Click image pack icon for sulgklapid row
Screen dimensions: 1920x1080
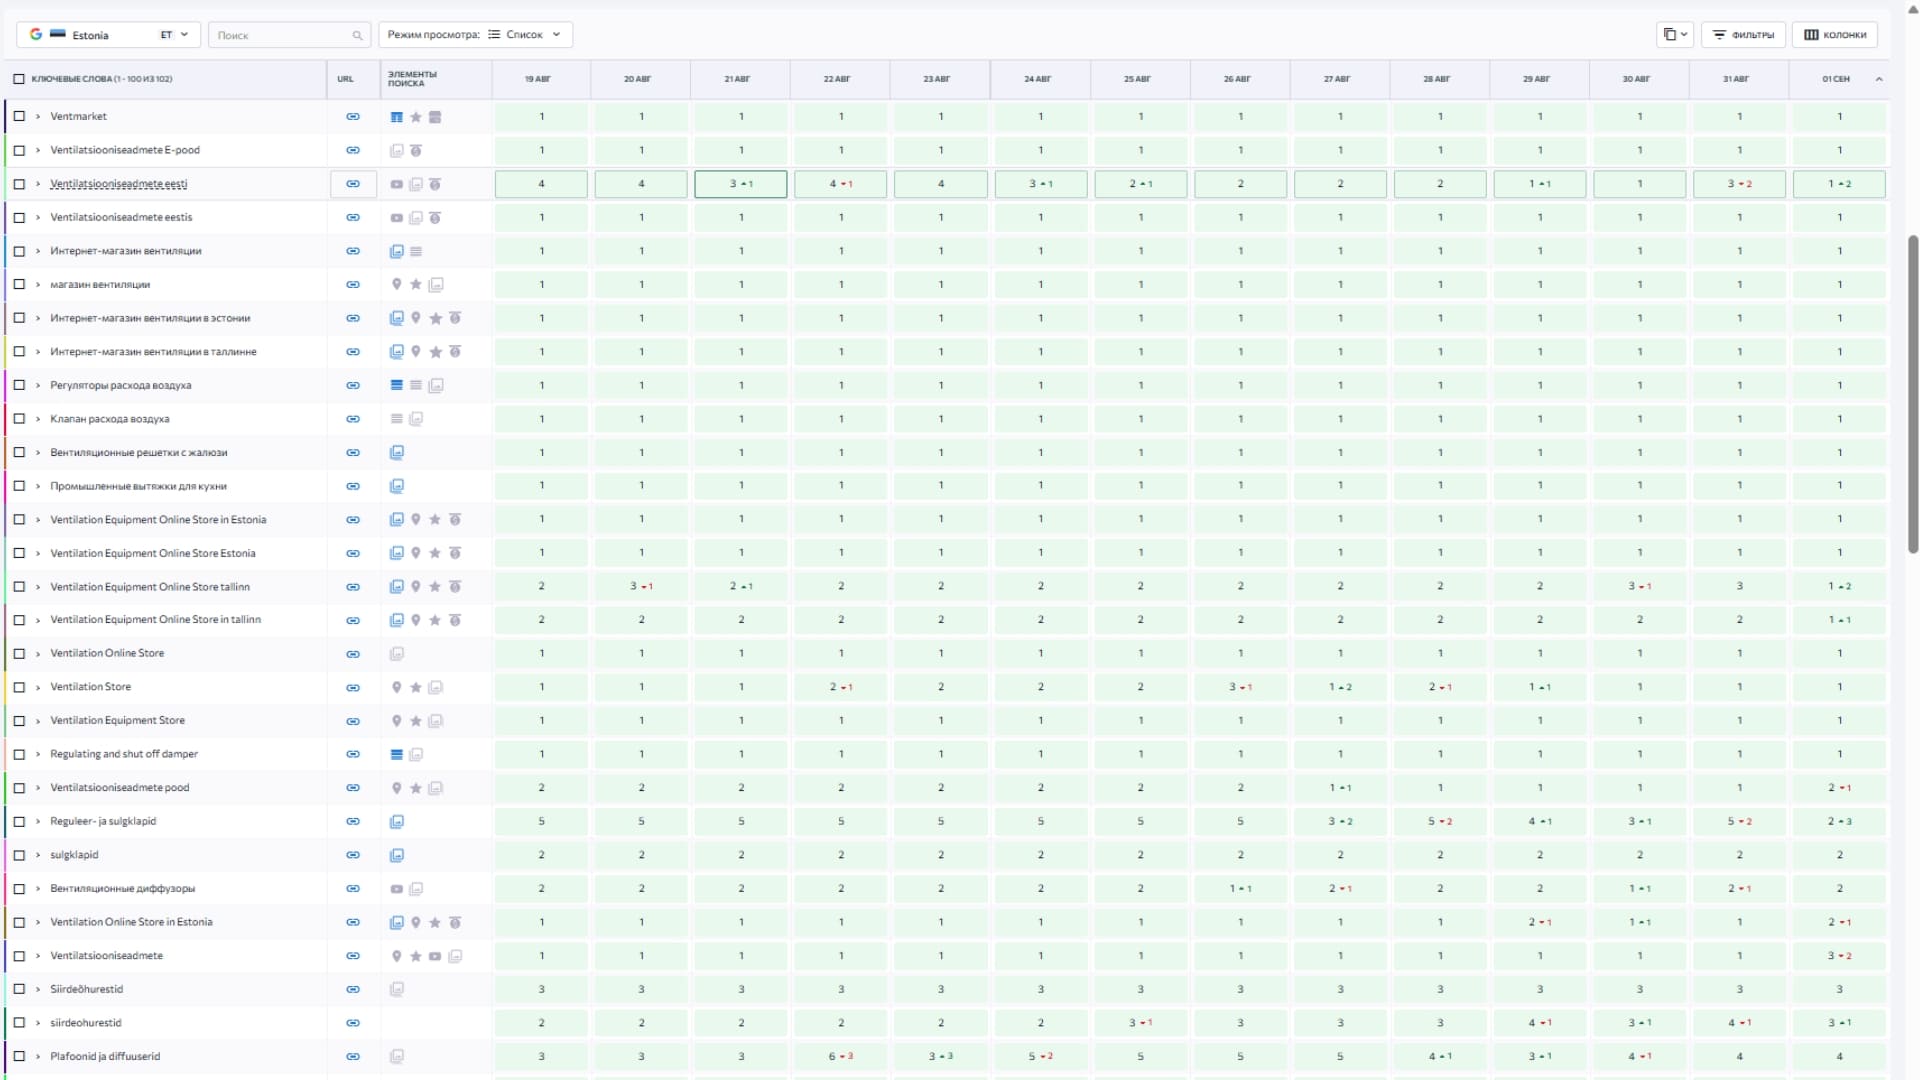pyautogui.click(x=396, y=856)
